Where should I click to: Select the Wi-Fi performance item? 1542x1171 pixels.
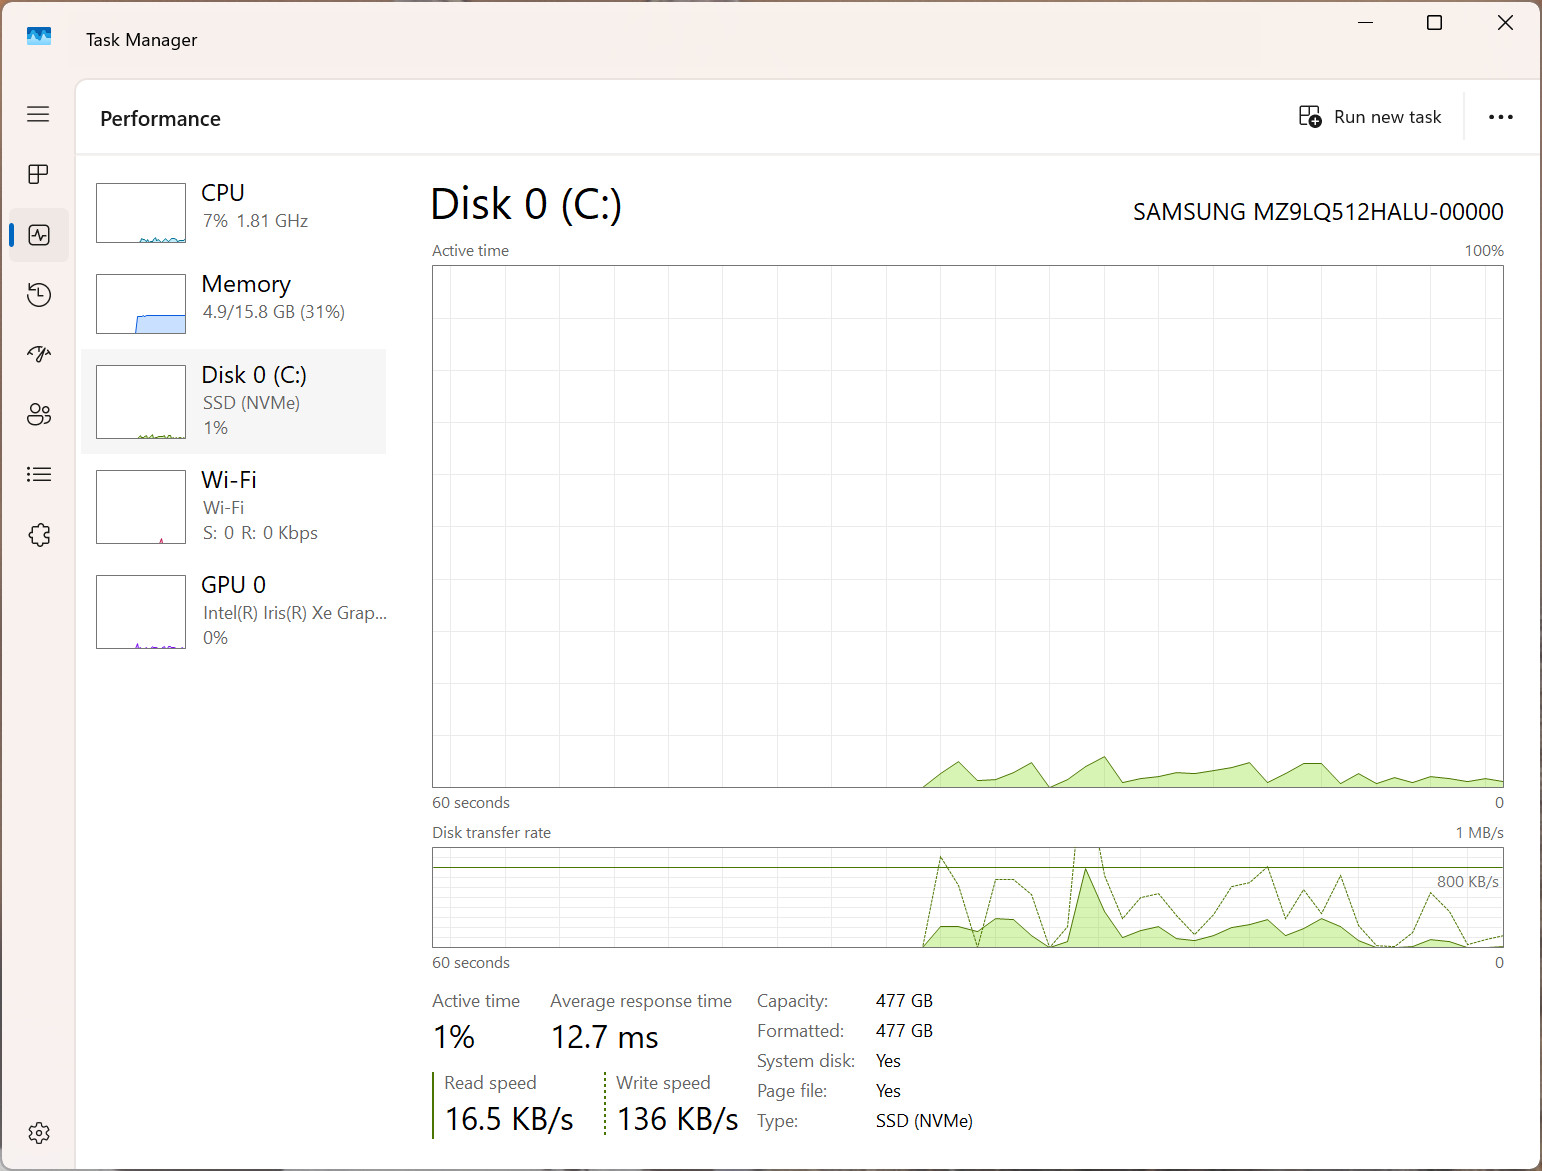click(x=233, y=506)
